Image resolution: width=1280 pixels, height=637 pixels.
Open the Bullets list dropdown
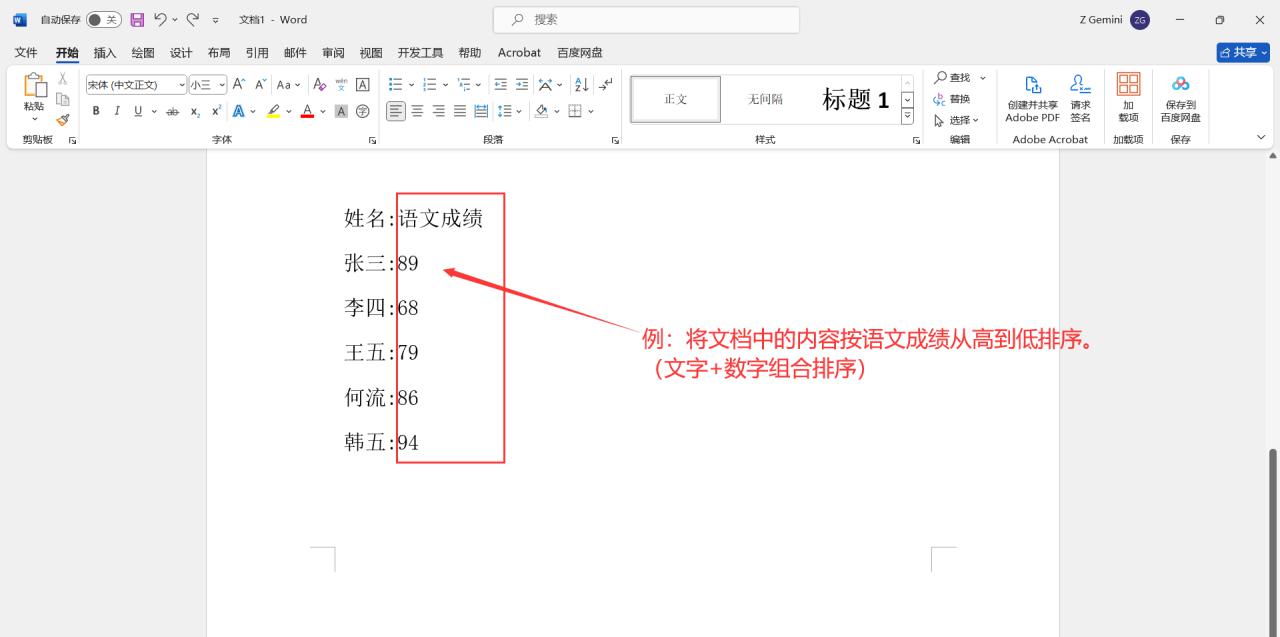coord(412,85)
